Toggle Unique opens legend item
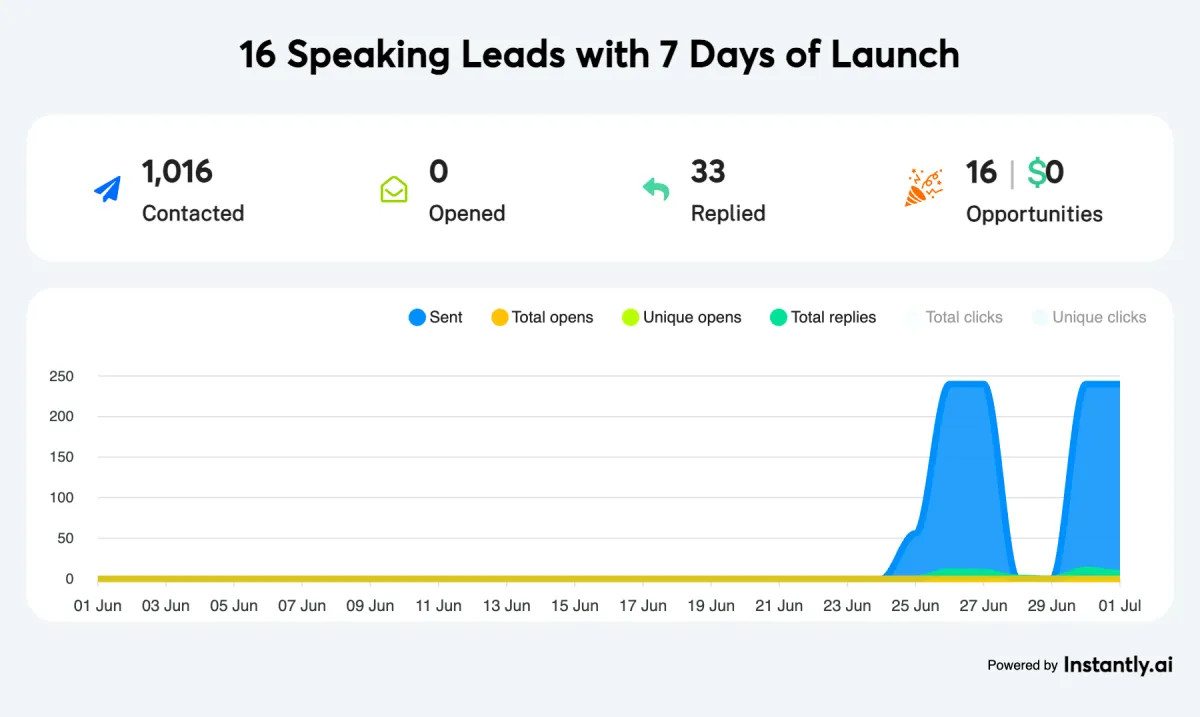 tap(682, 317)
